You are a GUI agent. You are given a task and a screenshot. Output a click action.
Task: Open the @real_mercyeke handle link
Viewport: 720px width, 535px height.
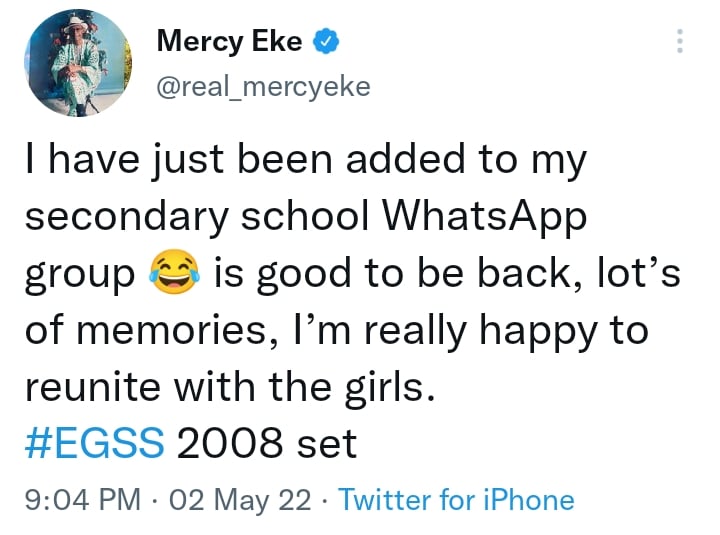tap(264, 87)
